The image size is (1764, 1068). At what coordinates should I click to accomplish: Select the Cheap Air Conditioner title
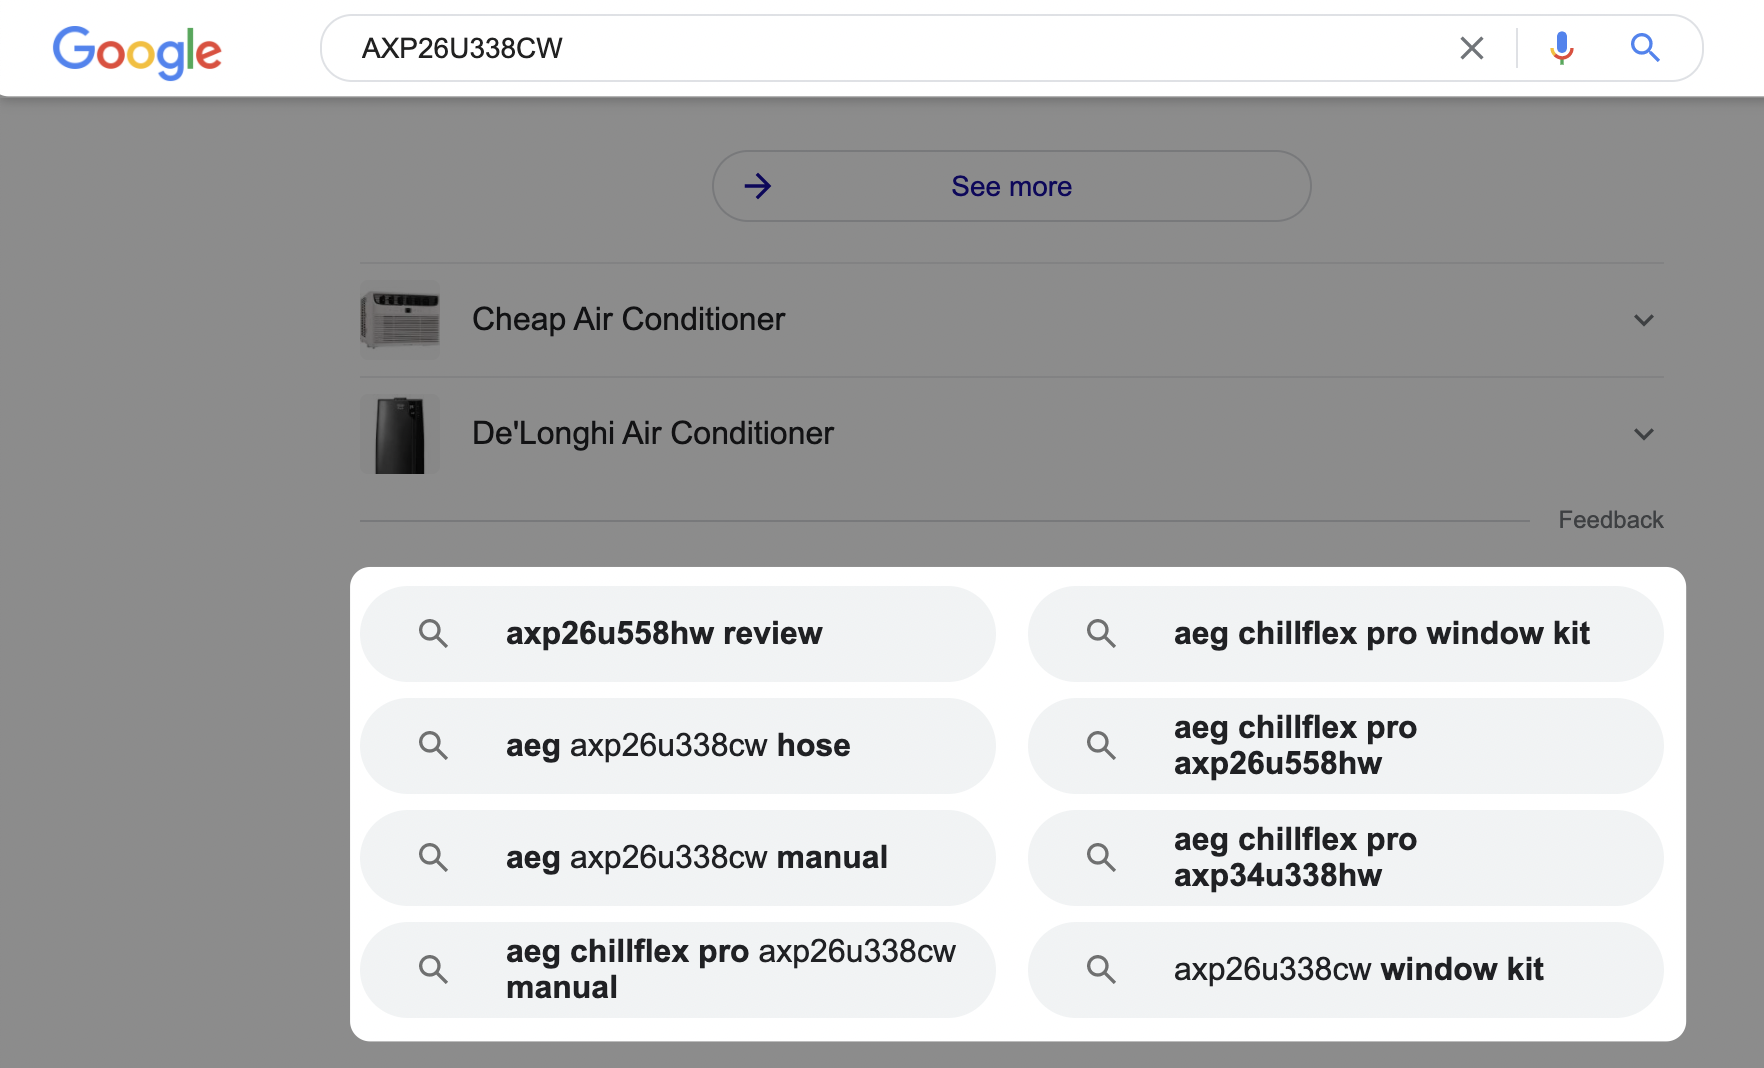click(x=628, y=319)
